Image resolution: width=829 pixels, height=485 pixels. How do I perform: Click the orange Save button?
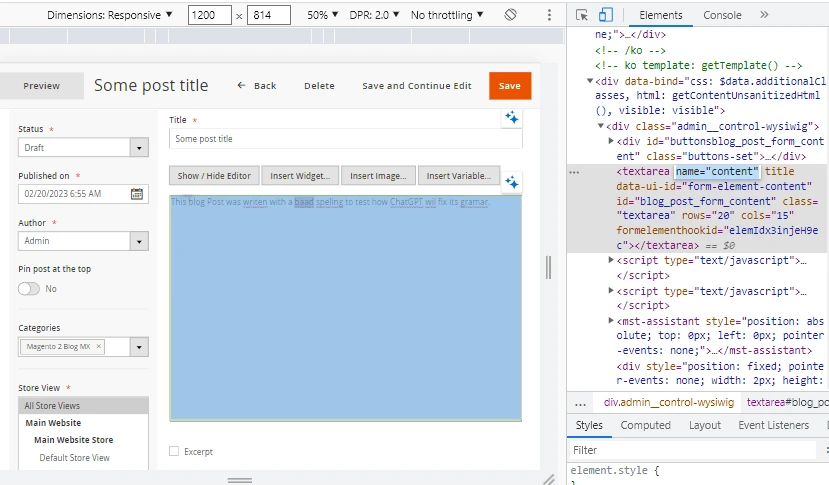[510, 86]
